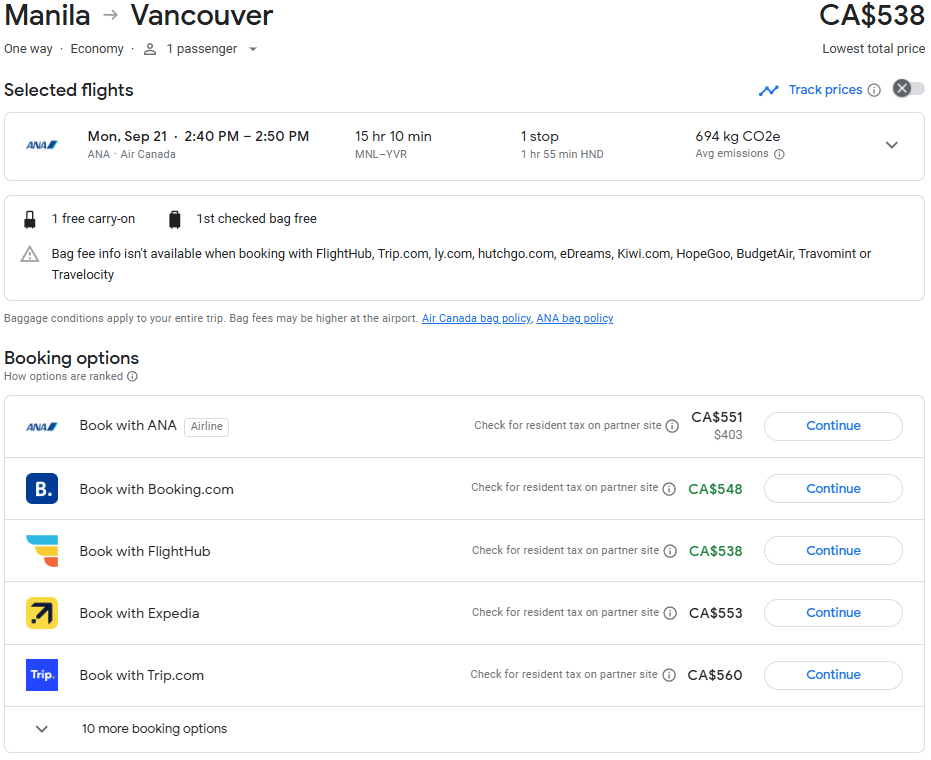Click the resident tax info icon in ANA row
931x760 pixels.
click(672, 426)
